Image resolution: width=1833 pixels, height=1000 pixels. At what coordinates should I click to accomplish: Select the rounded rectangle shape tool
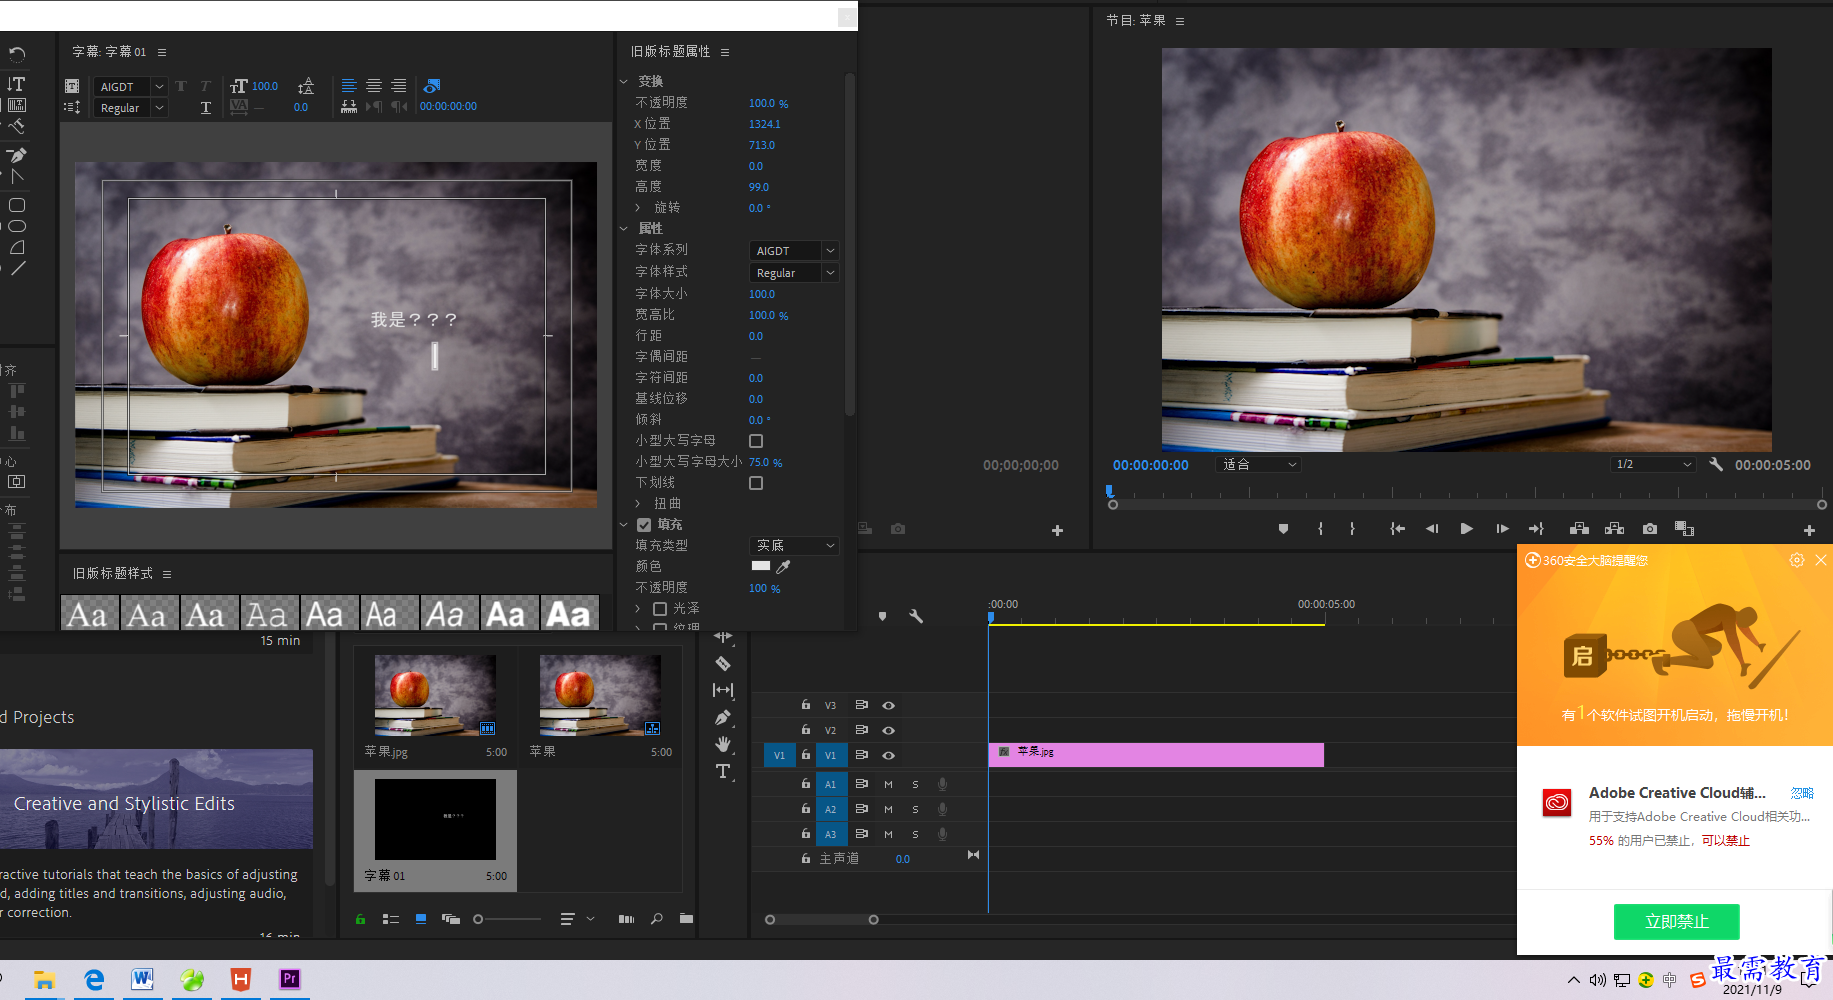pos(17,205)
